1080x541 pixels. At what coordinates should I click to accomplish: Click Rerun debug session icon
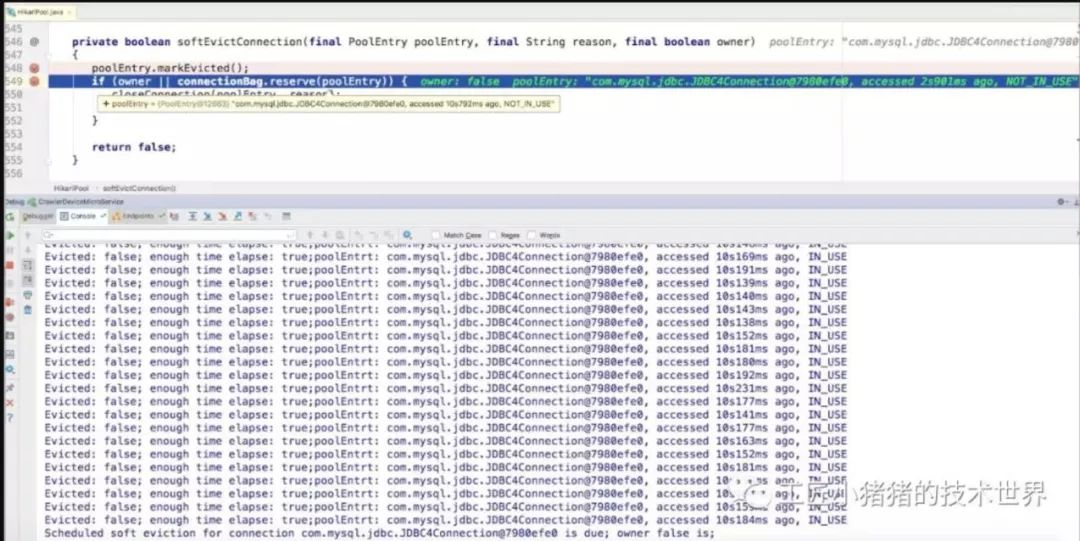(x=10, y=216)
